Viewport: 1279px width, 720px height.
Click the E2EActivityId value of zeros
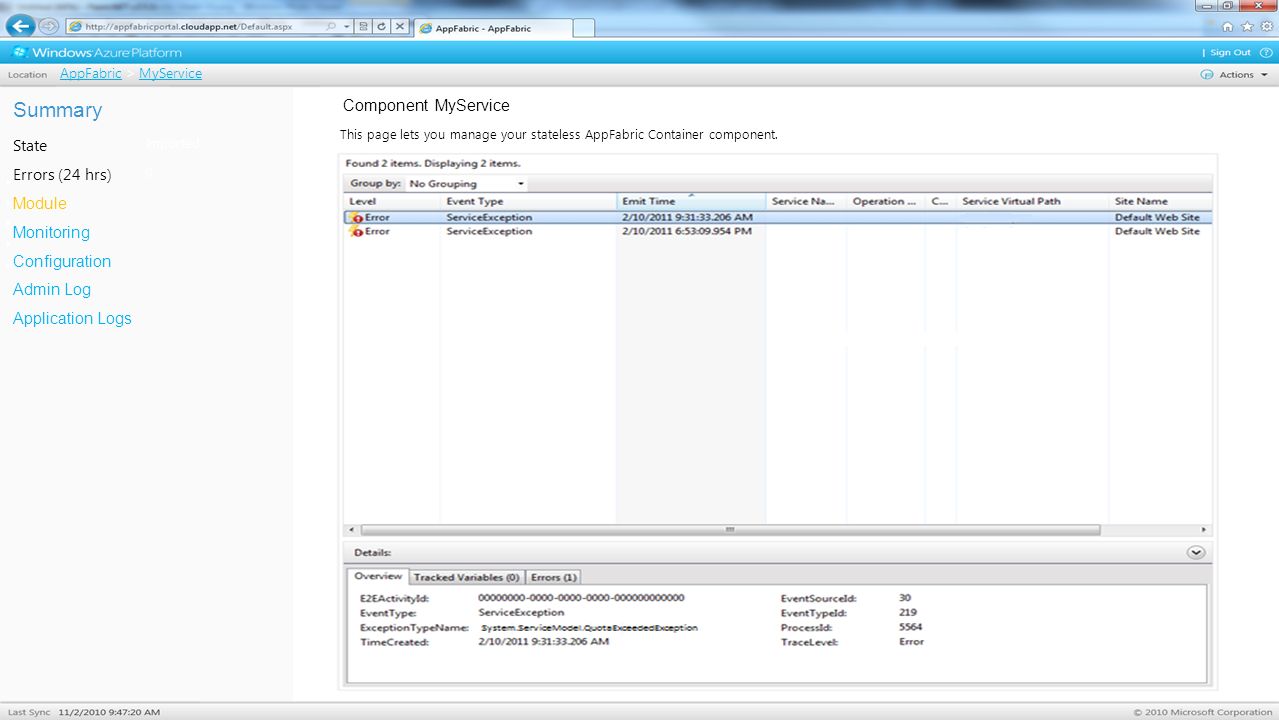pyautogui.click(x=581, y=598)
